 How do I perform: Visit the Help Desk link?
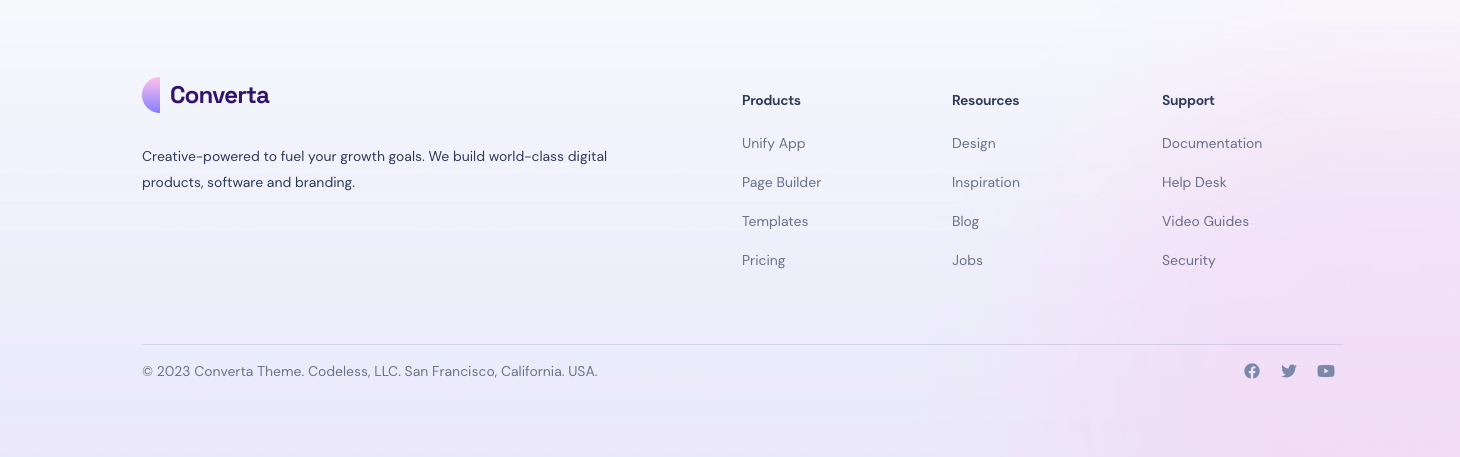point(1194,182)
